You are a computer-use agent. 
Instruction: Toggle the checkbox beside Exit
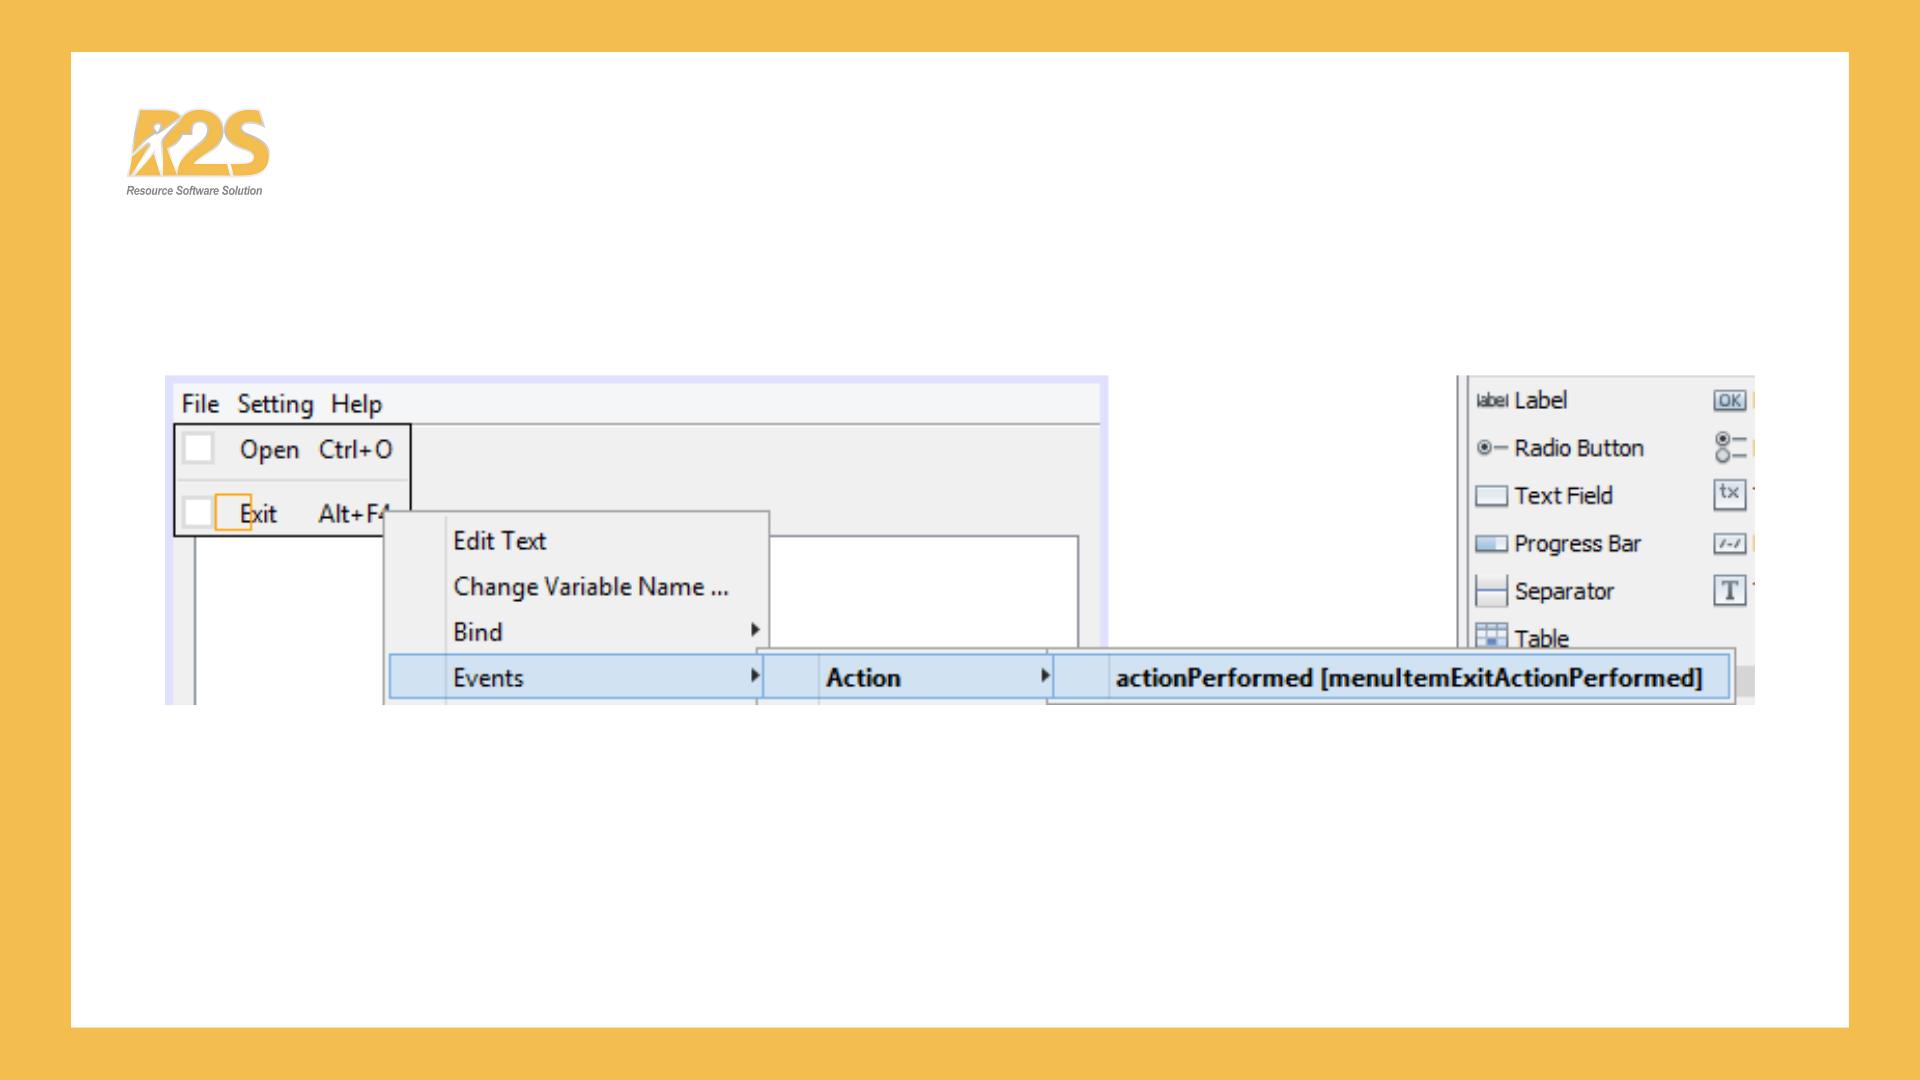click(x=198, y=513)
